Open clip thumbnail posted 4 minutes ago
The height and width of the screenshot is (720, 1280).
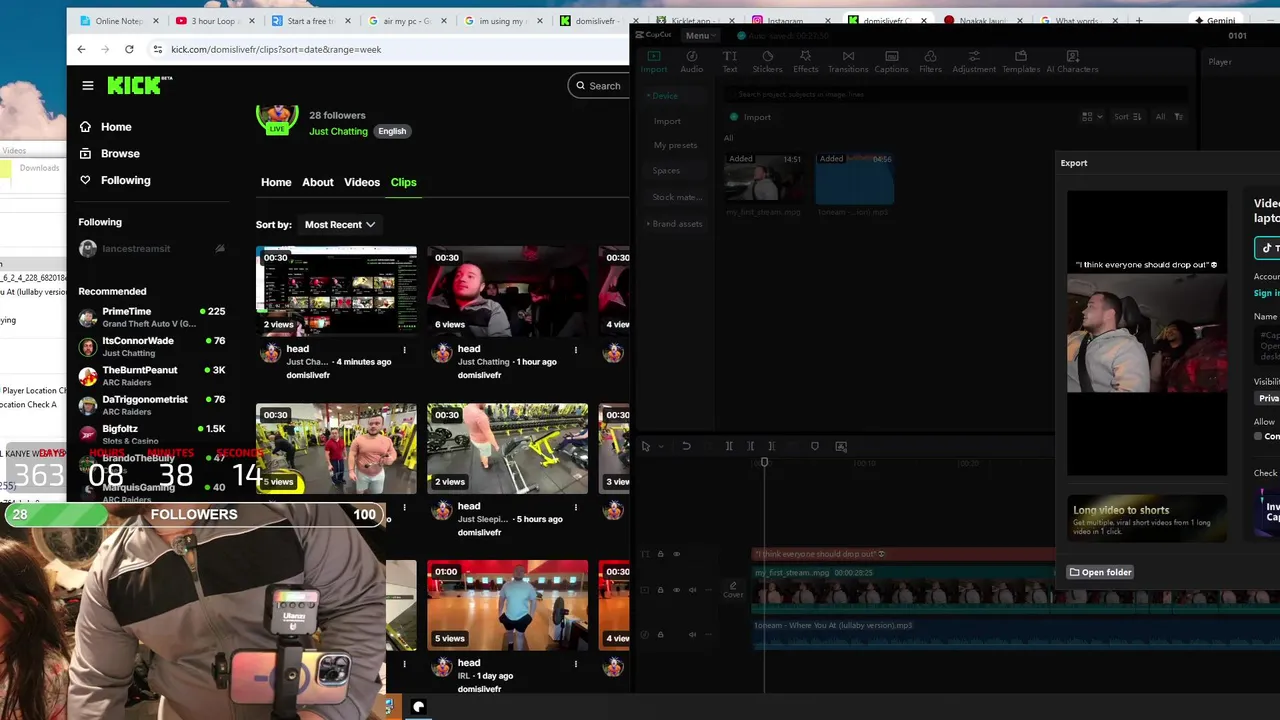[x=336, y=291]
